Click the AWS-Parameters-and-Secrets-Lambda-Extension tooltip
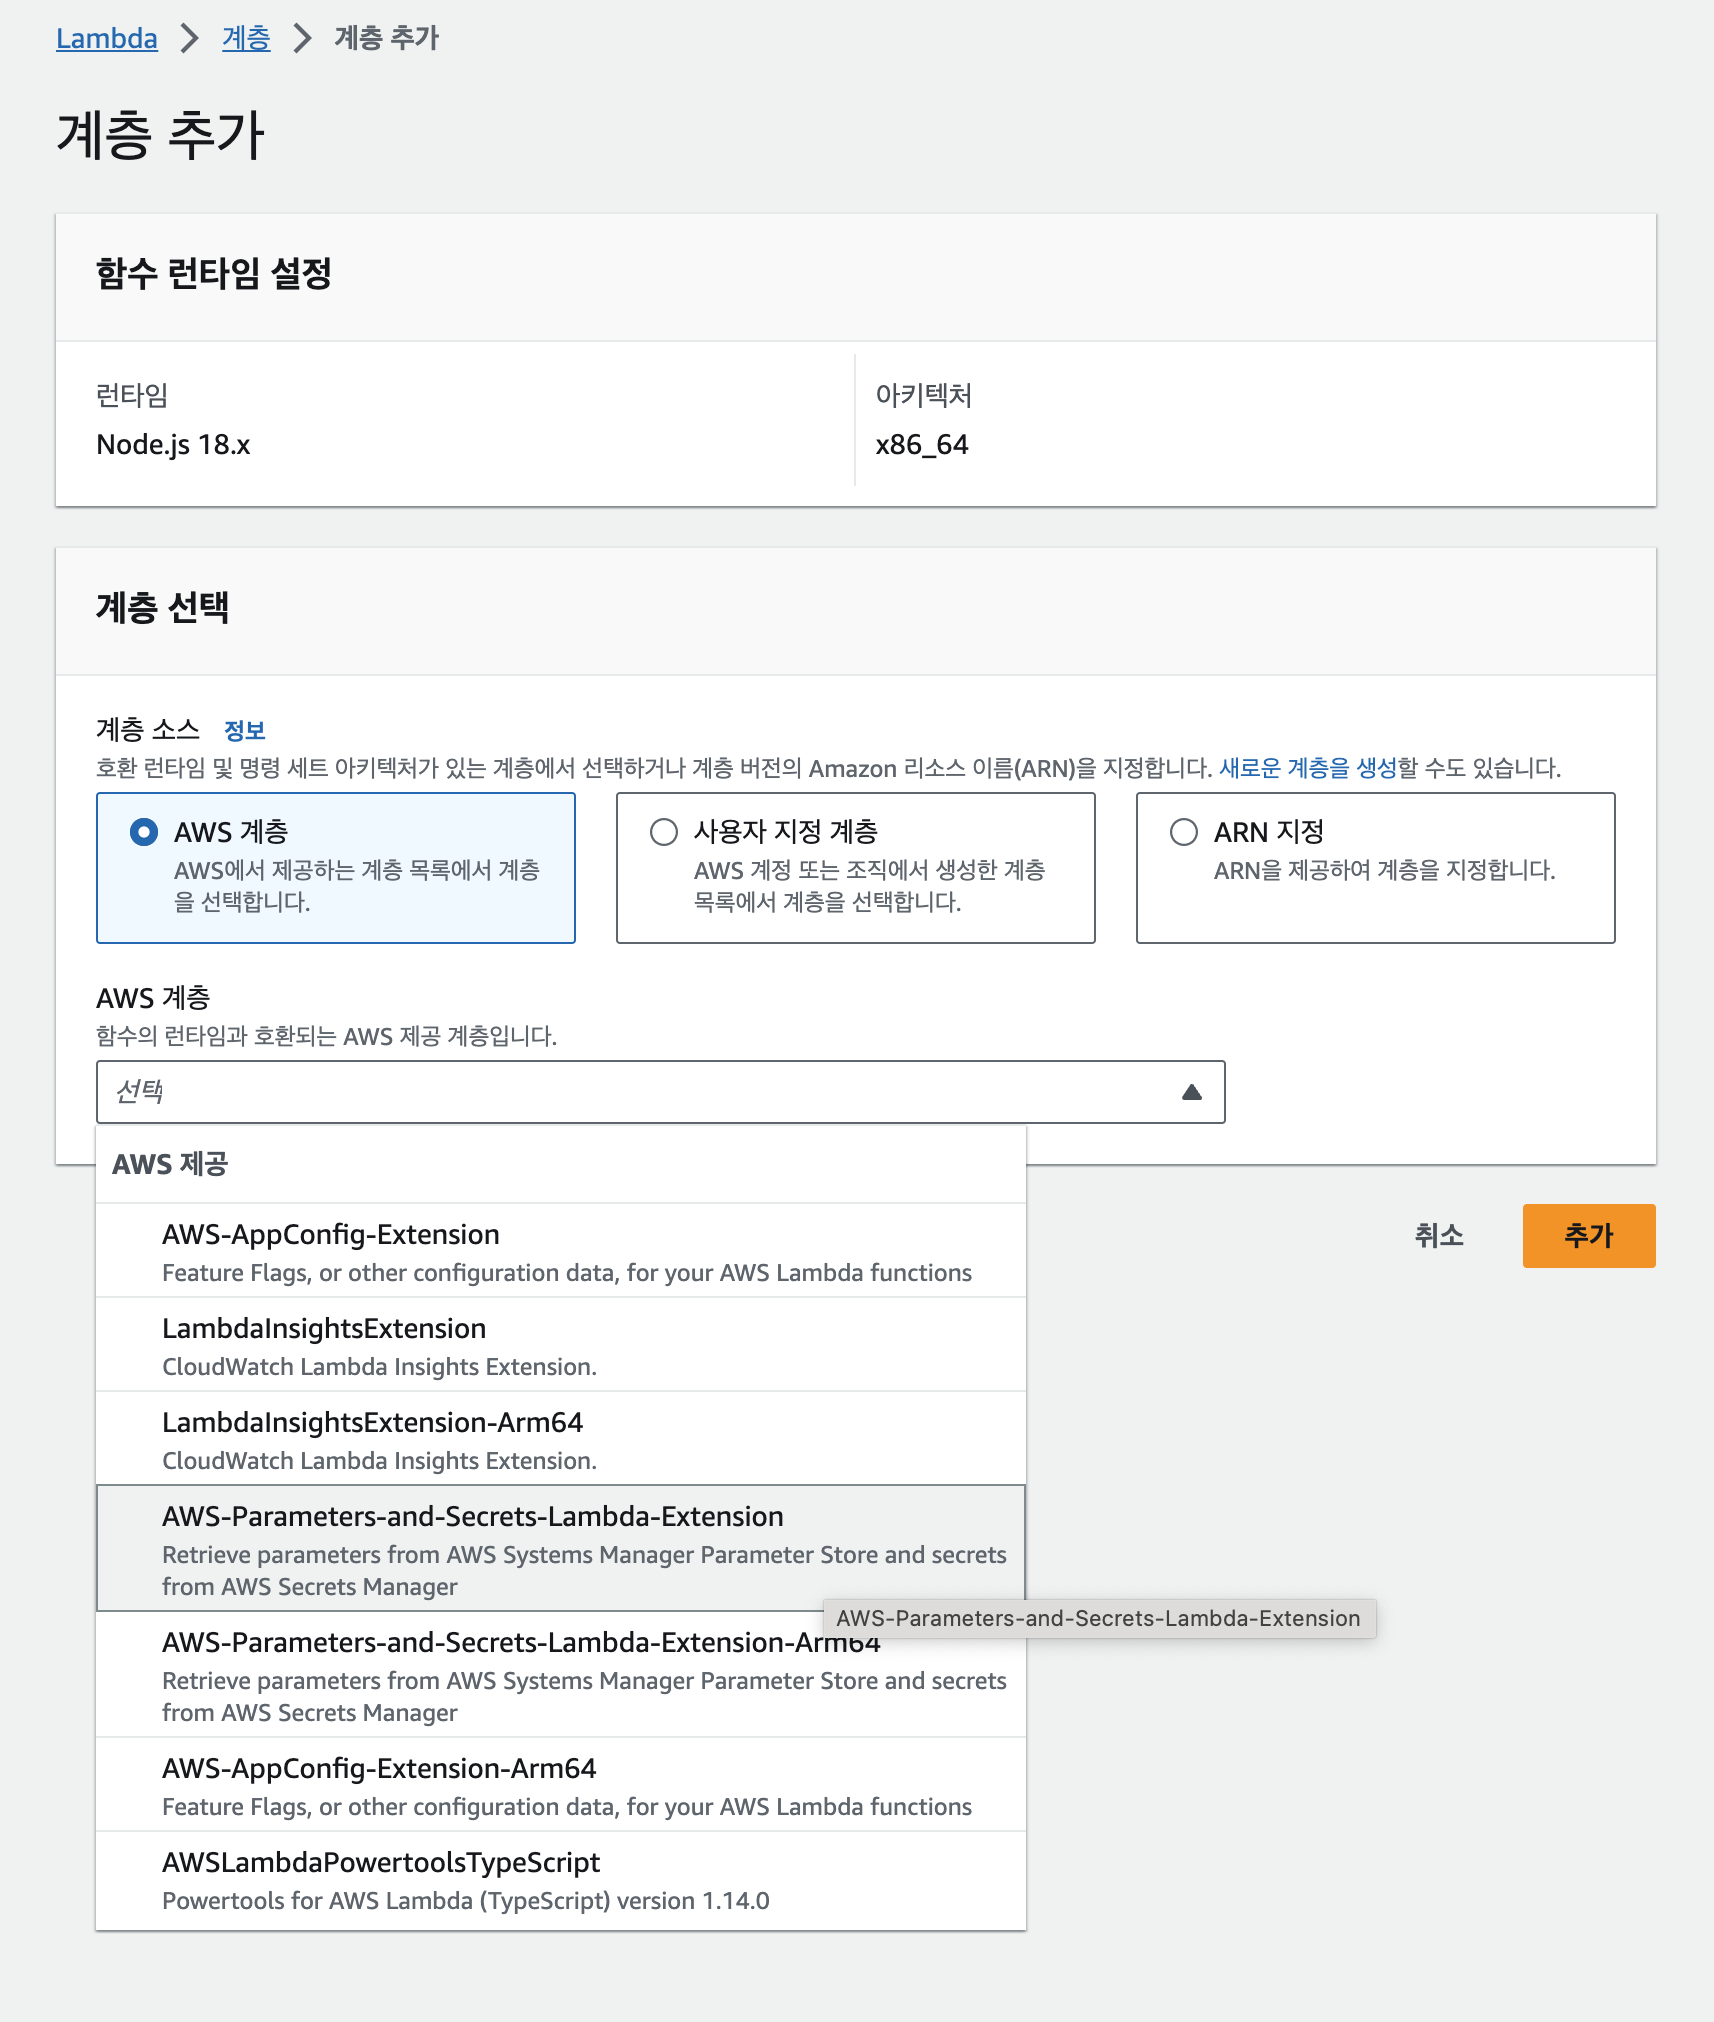 coord(1098,1618)
